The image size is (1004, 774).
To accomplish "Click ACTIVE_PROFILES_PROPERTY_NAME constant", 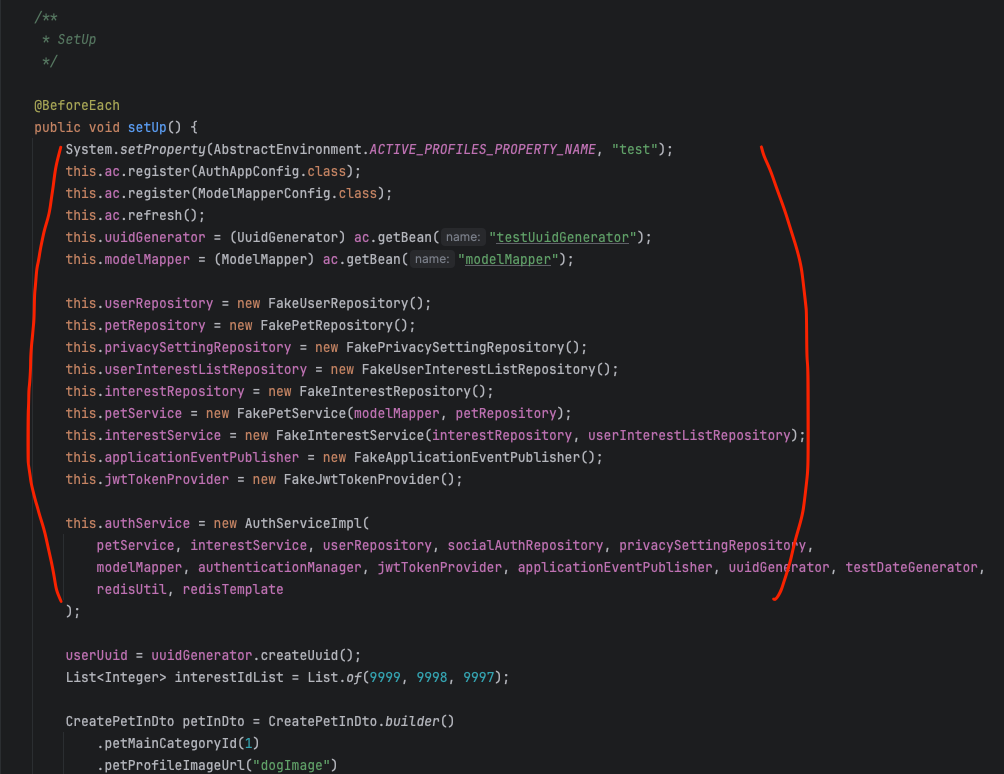I will [483, 149].
